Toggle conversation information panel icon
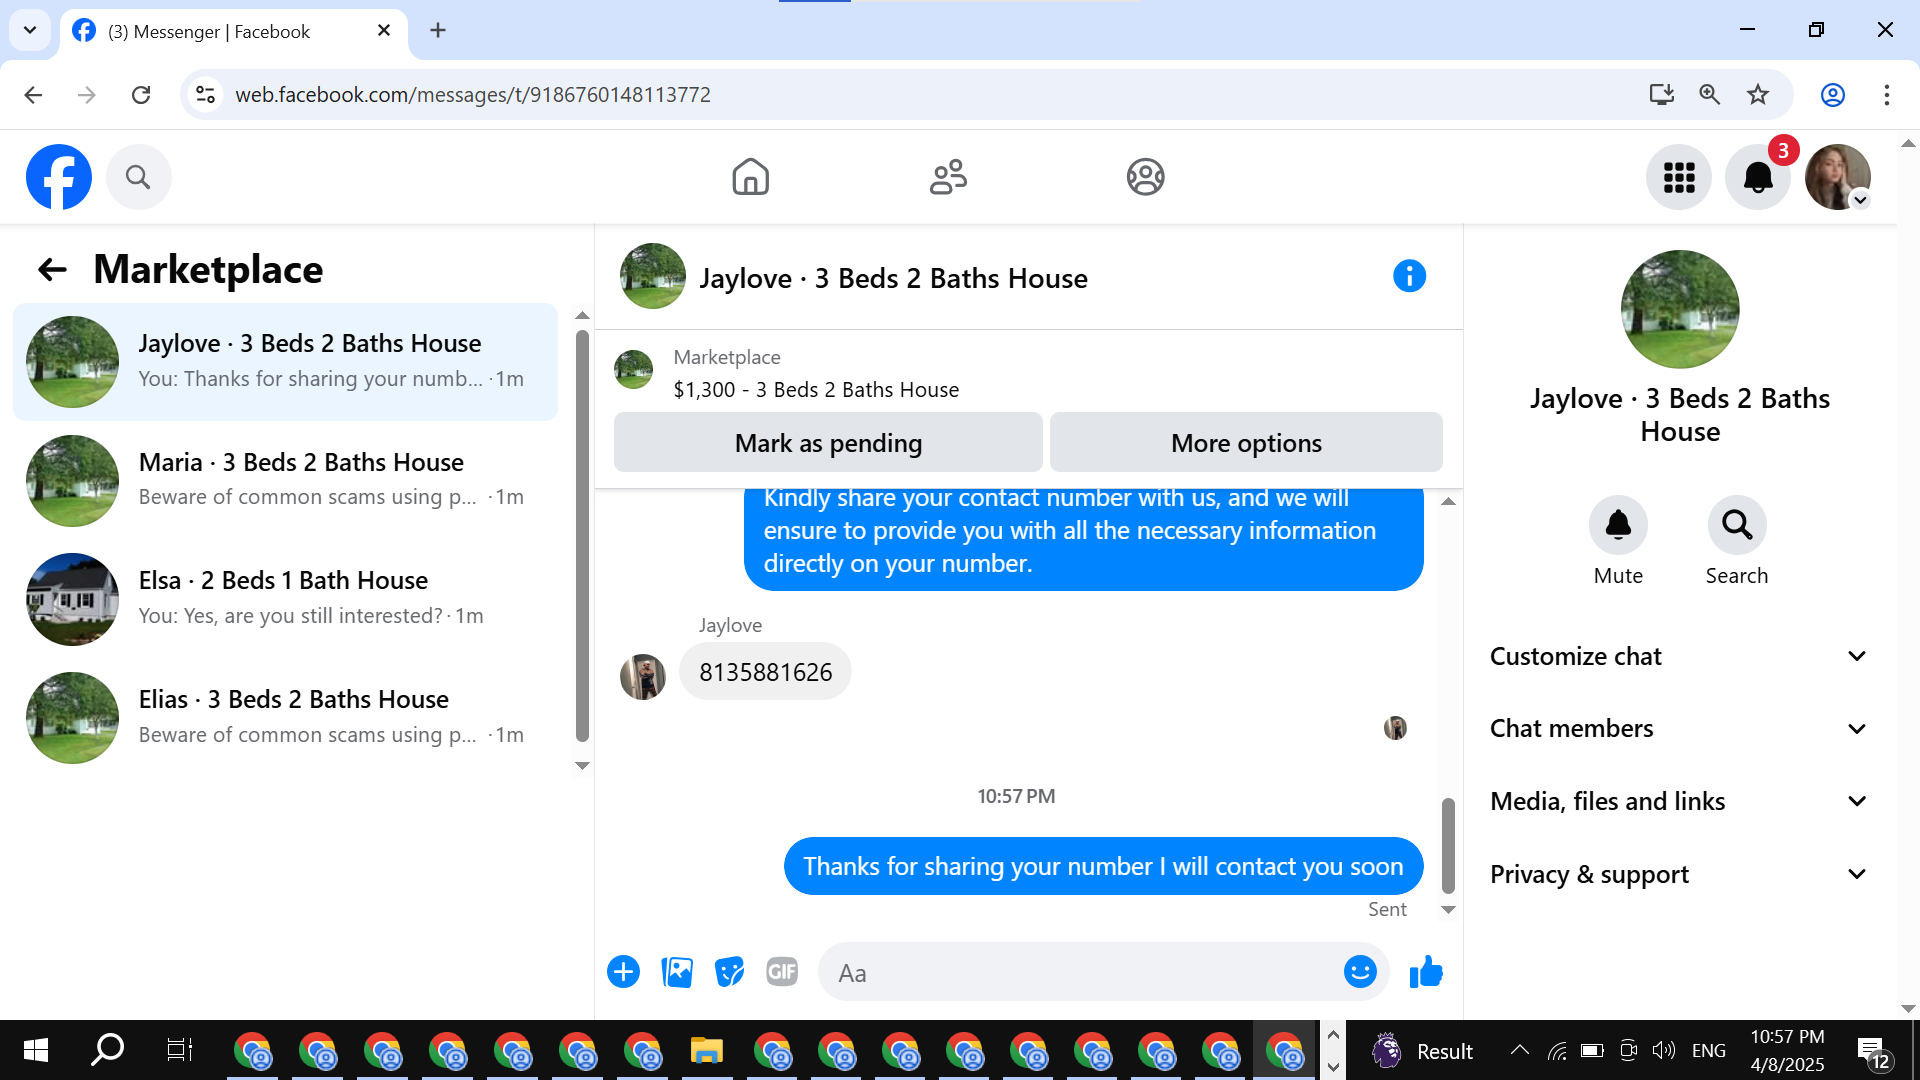1920x1080 pixels. coord(1409,276)
